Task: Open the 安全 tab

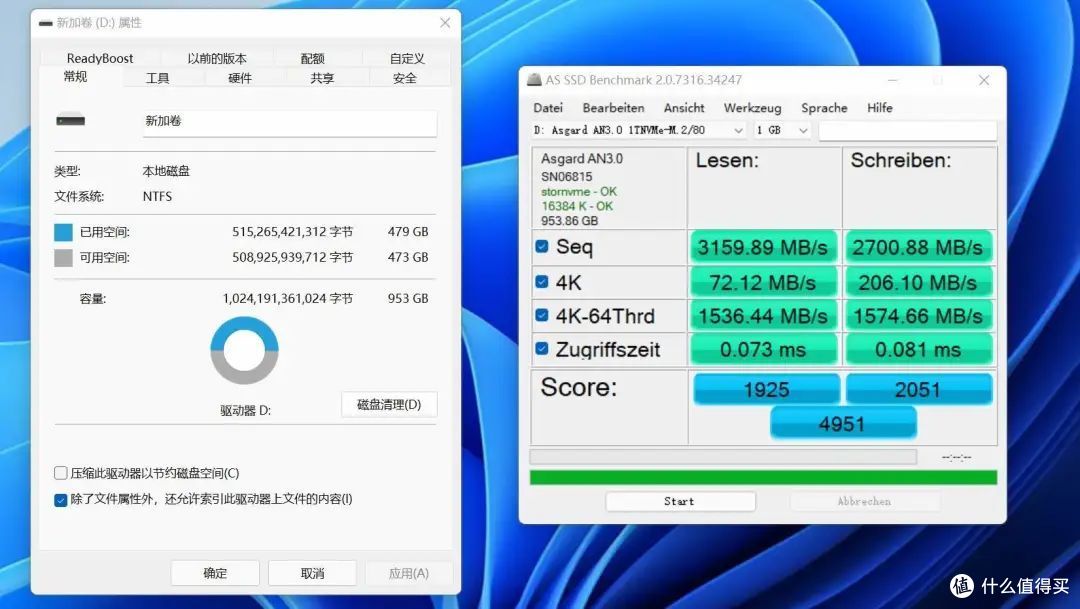Action: (x=405, y=78)
